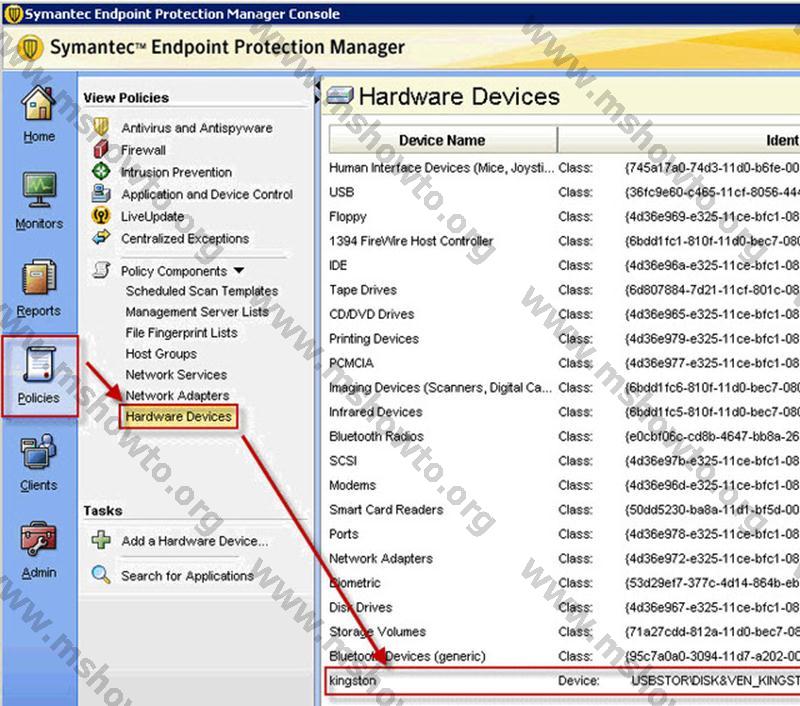Select the Printing Devices row
This screenshot has width=800, height=706.
(x=563, y=339)
